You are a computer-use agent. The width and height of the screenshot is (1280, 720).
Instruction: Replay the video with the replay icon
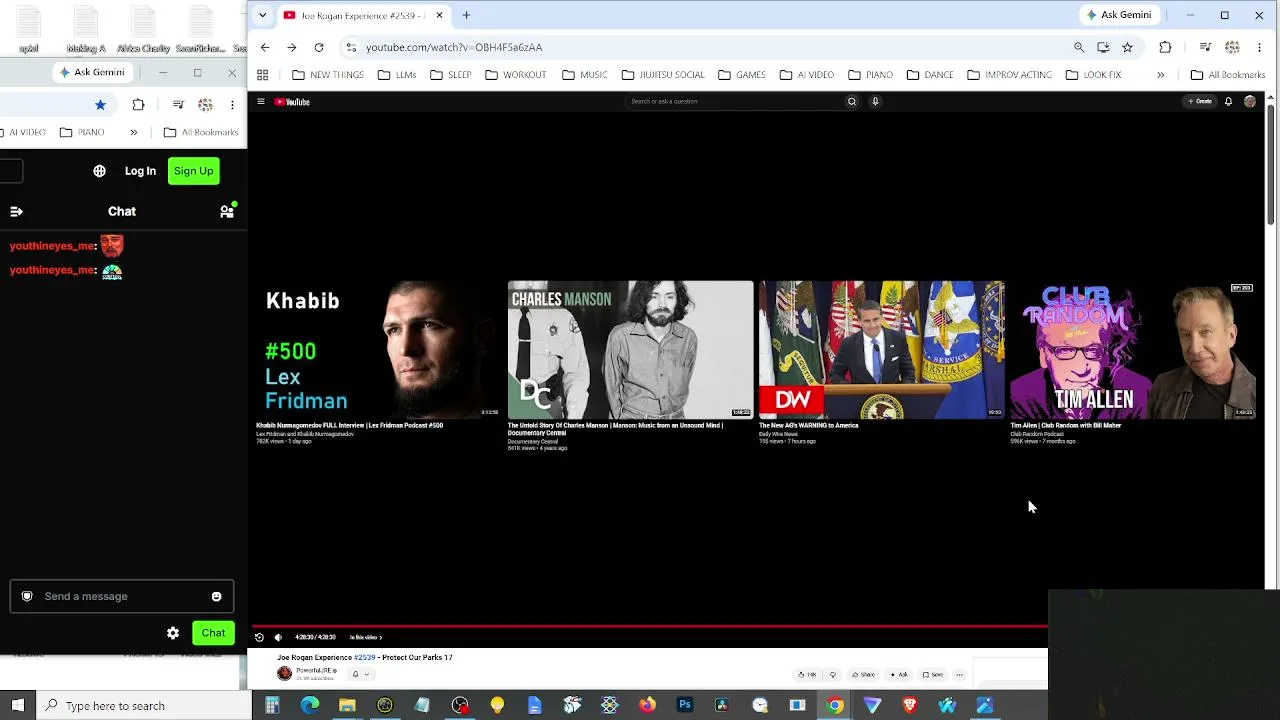click(x=259, y=637)
